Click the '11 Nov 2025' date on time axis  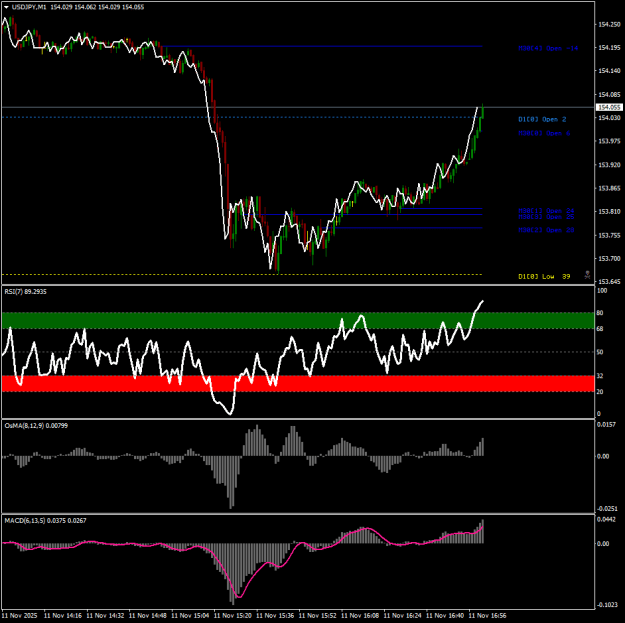[x=20, y=616]
